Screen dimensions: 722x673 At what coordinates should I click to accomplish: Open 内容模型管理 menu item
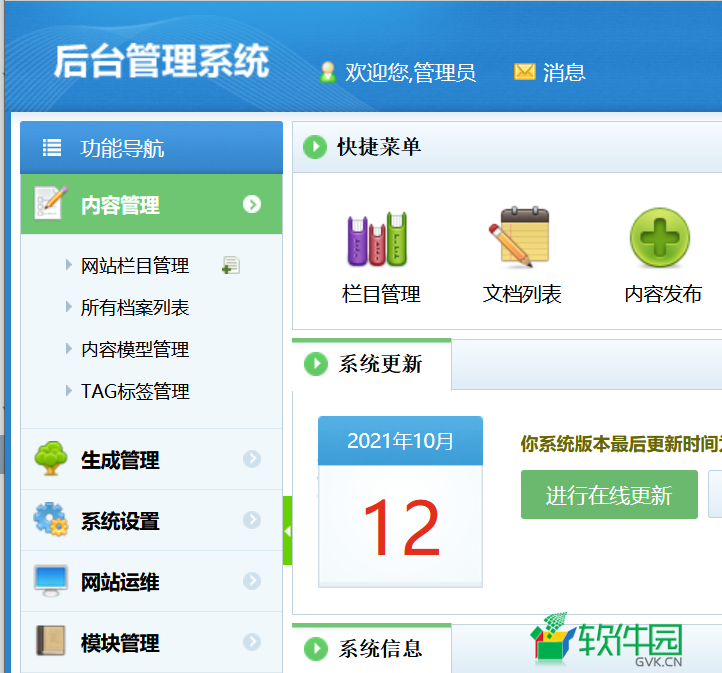click(135, 349)
